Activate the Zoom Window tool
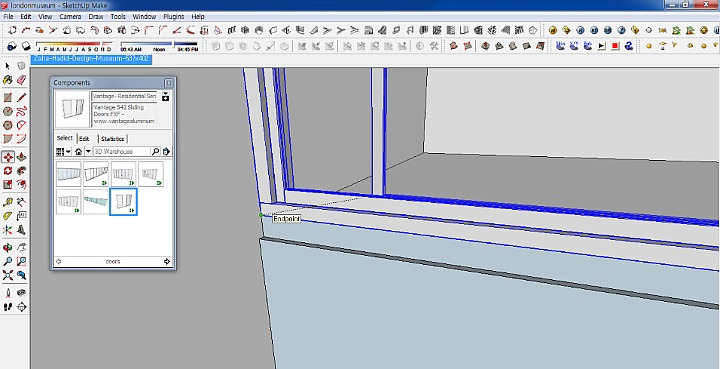This screenshot has width=720, height=369. coord(21,261)
